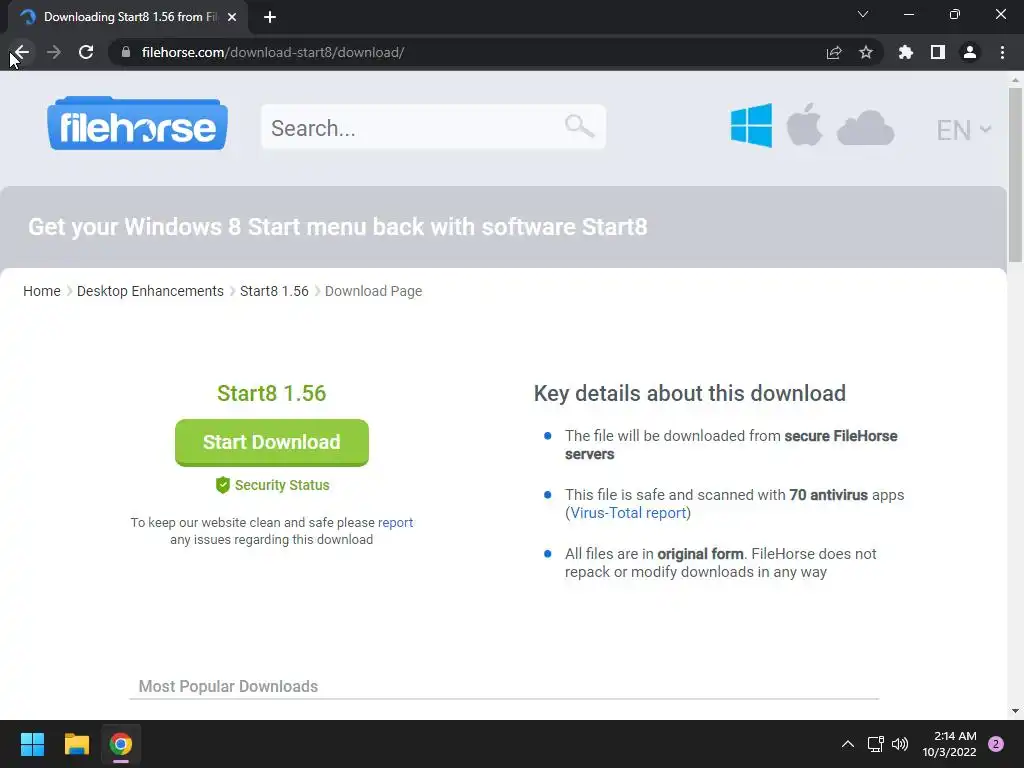Click Key details about this download heading

[x=690, y=393]
